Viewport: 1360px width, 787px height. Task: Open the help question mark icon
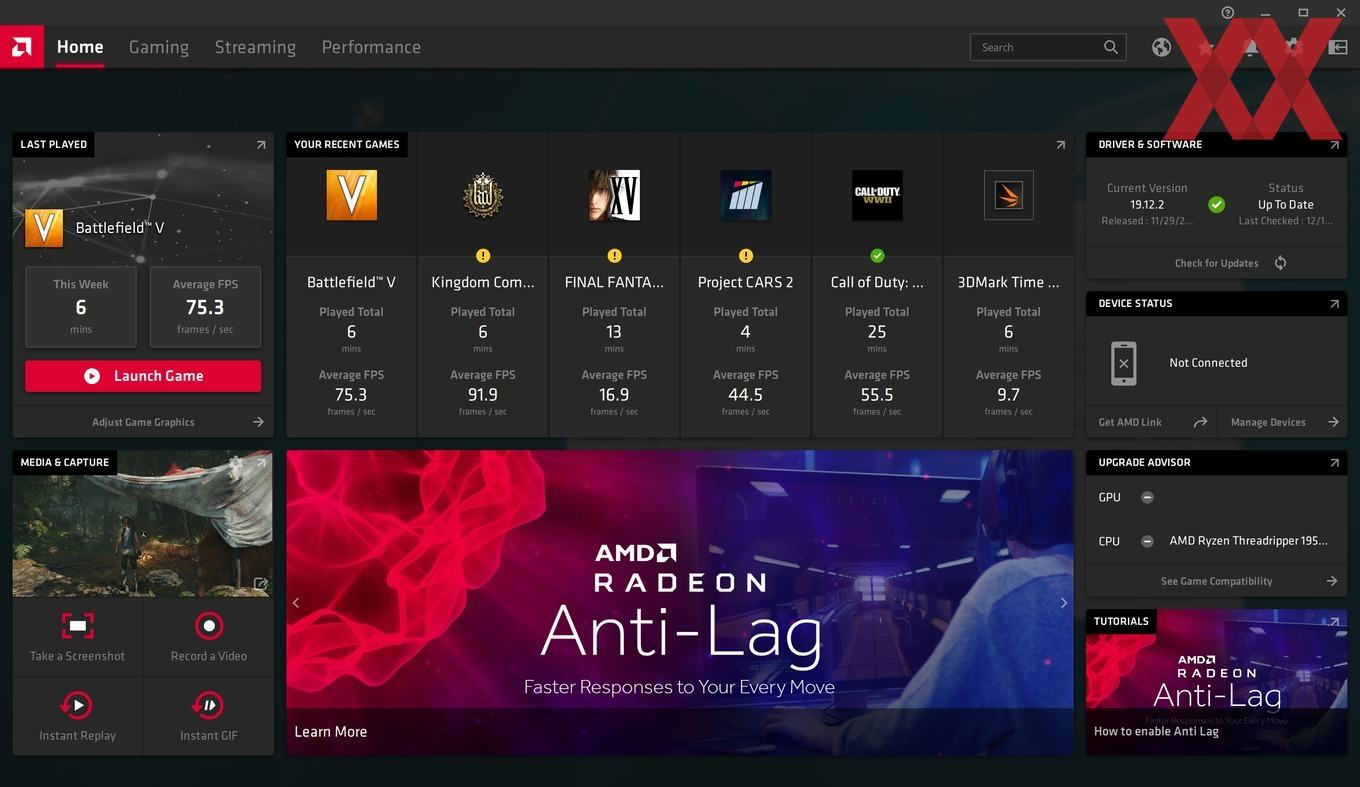click(1228, 12)
